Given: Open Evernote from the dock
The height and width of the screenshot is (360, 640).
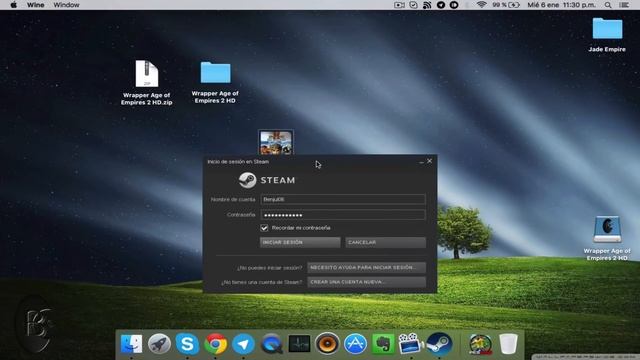Looking at the screenshot, I should (383, 344).
